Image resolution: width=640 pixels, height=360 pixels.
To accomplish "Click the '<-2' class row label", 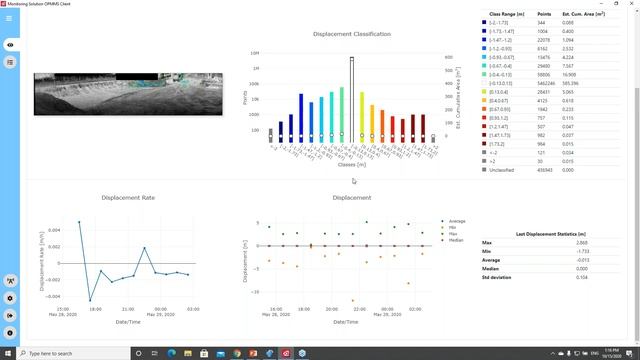I will coord(493,153).
